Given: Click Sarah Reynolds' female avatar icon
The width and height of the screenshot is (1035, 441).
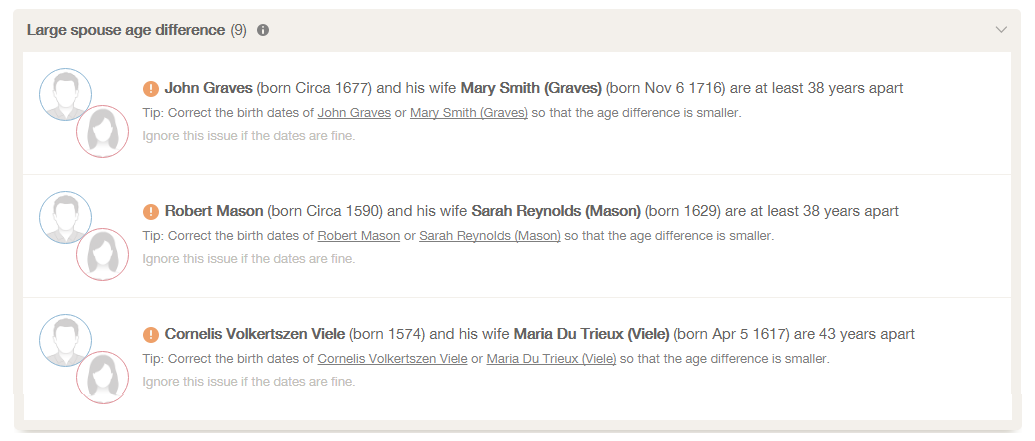Looking at the screenshot, I should (102, 254).
